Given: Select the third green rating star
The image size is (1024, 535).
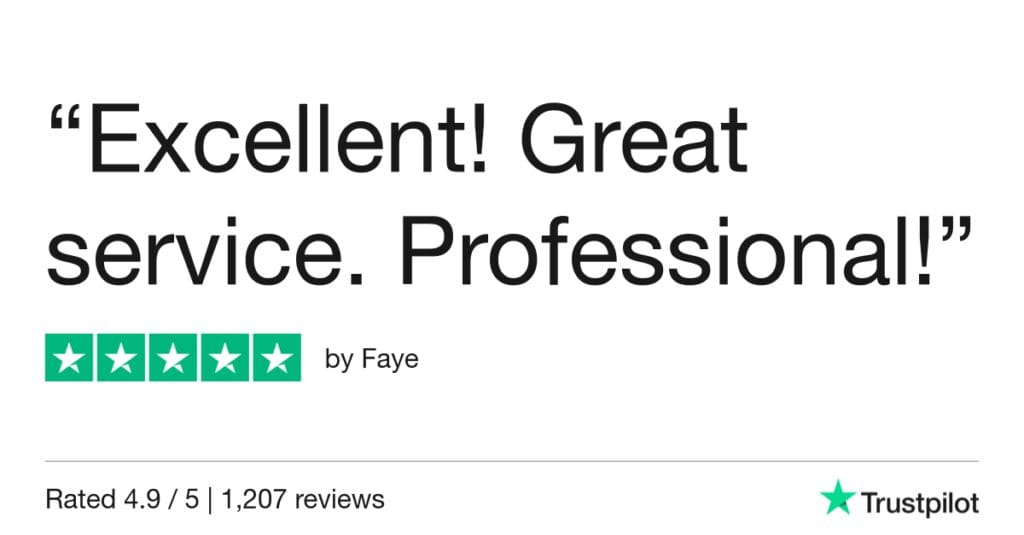Looking at the screenshot, I should click(x=173, y=357).
